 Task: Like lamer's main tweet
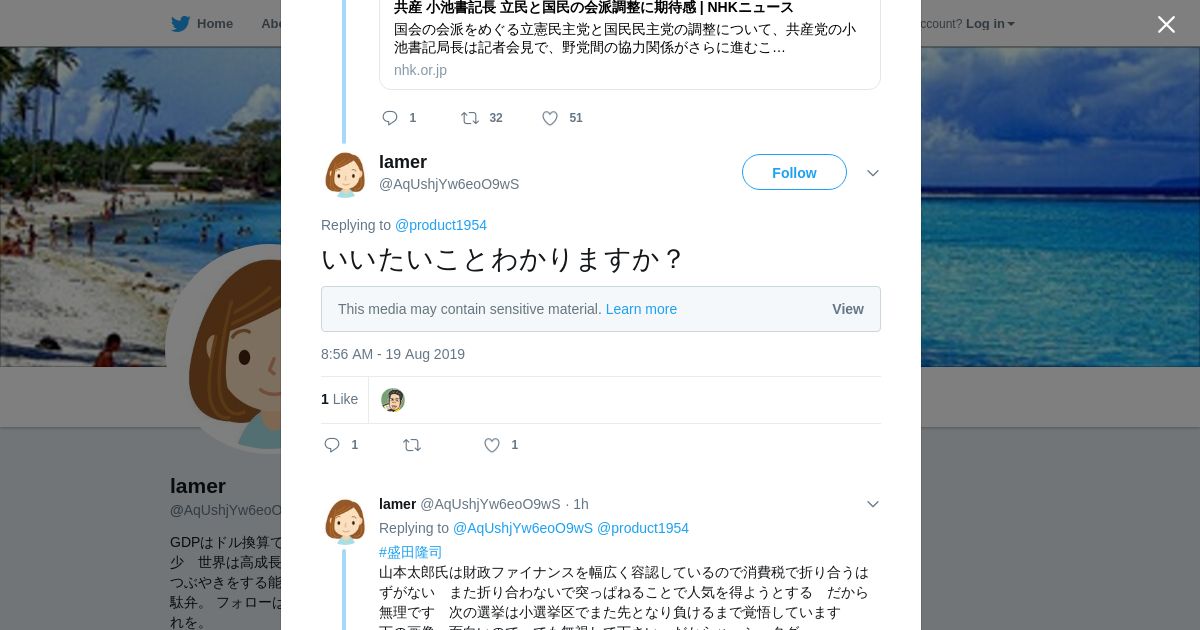pos(492,445)
